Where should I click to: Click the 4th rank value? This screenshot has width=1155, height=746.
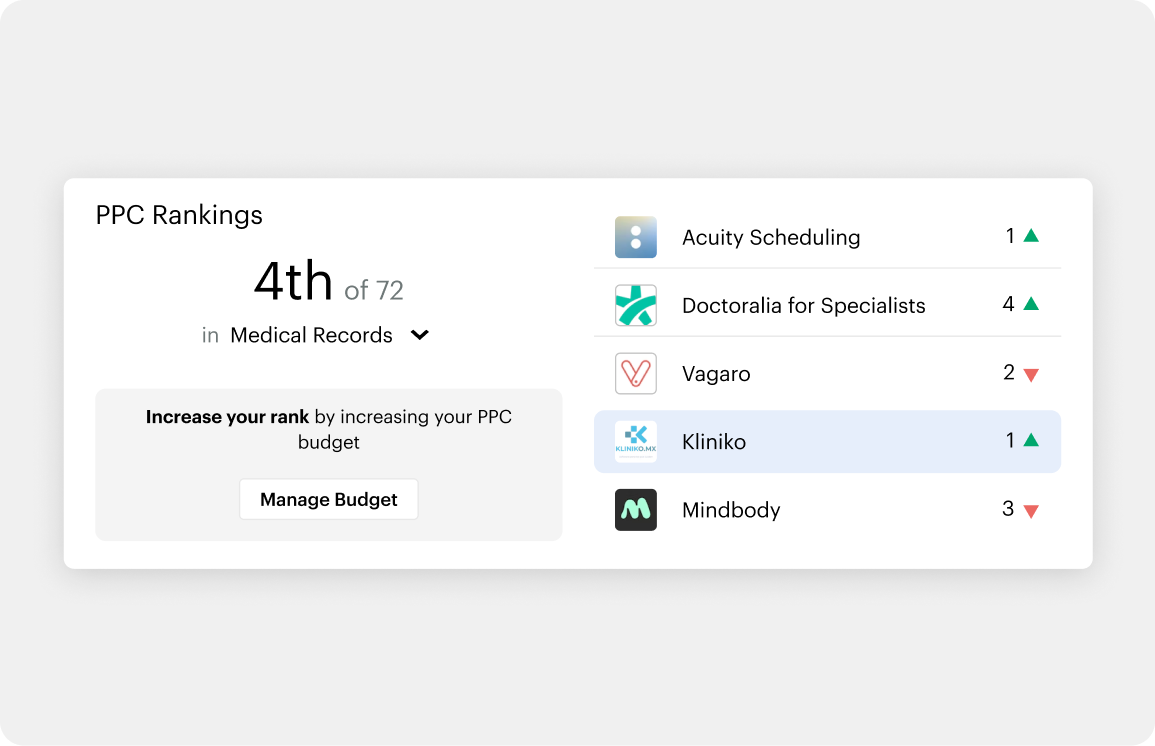[x=293, y=281]
